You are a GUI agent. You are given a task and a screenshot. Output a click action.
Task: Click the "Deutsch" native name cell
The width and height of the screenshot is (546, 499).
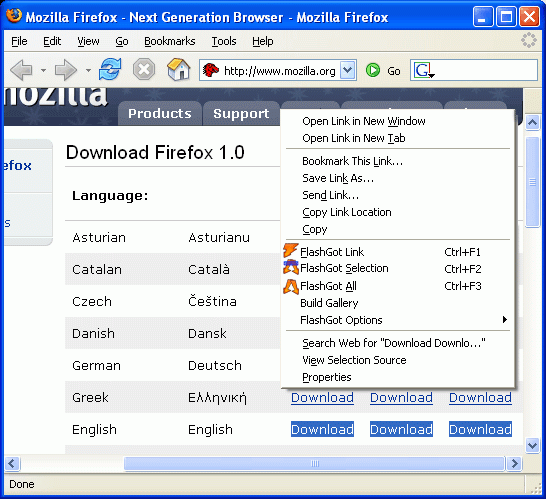tap(215, 365)
